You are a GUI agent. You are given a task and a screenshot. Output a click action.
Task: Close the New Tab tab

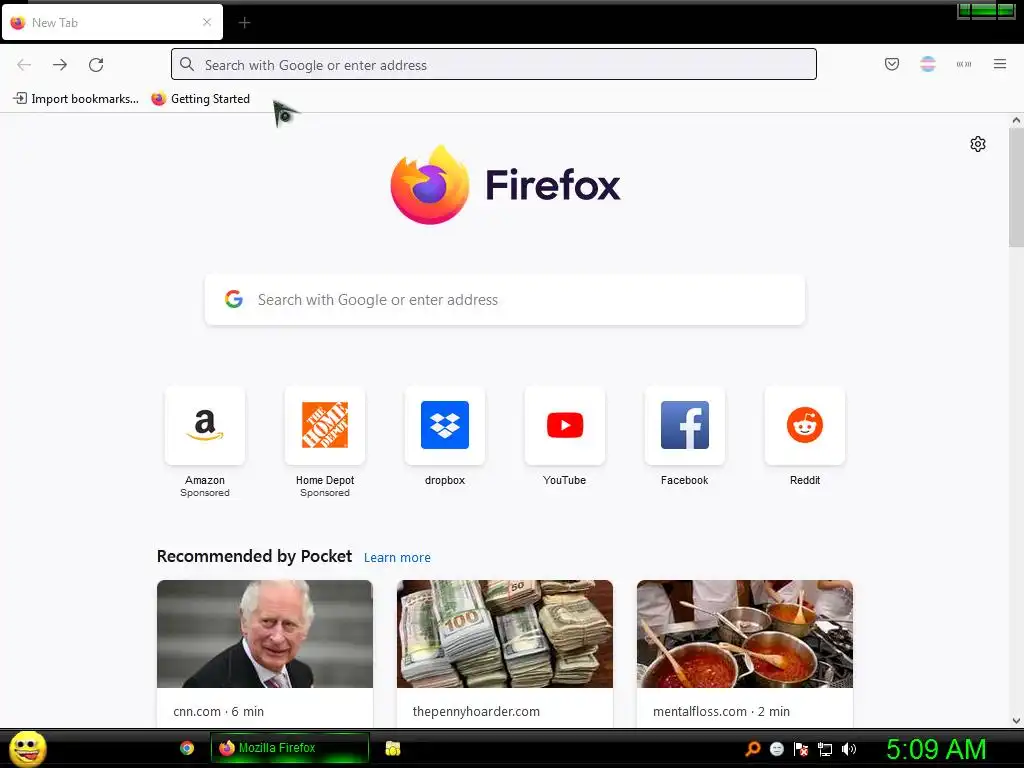207,22
